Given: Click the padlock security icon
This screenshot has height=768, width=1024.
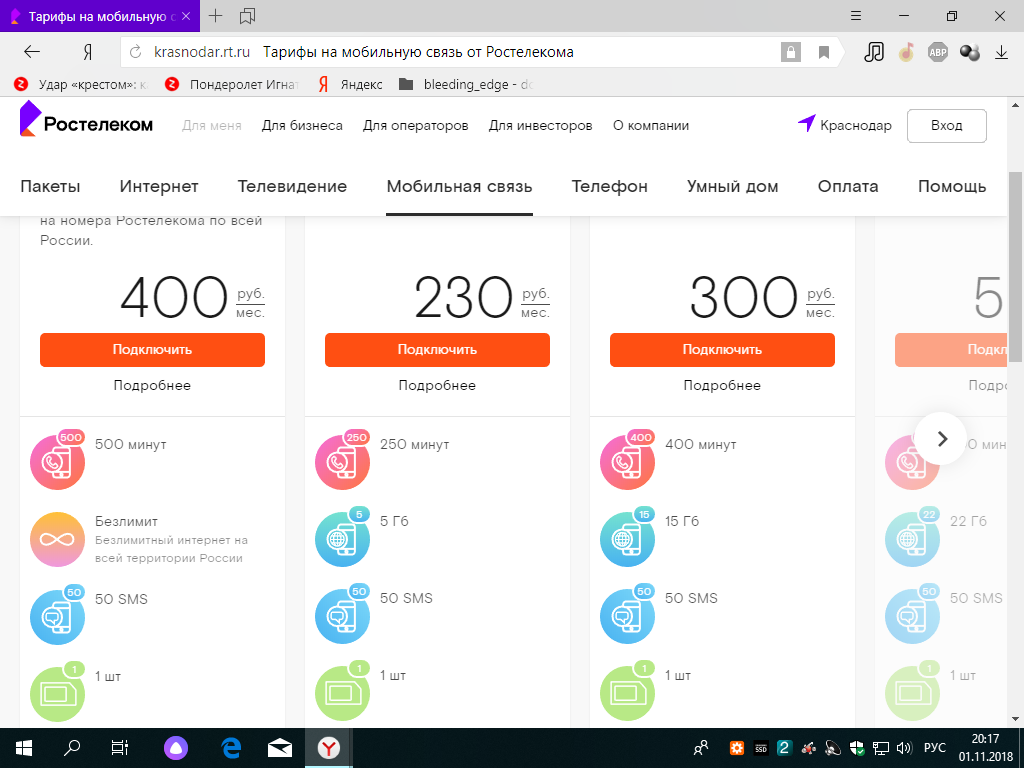Looking at the screenshot, I should [x=790, y=52].
